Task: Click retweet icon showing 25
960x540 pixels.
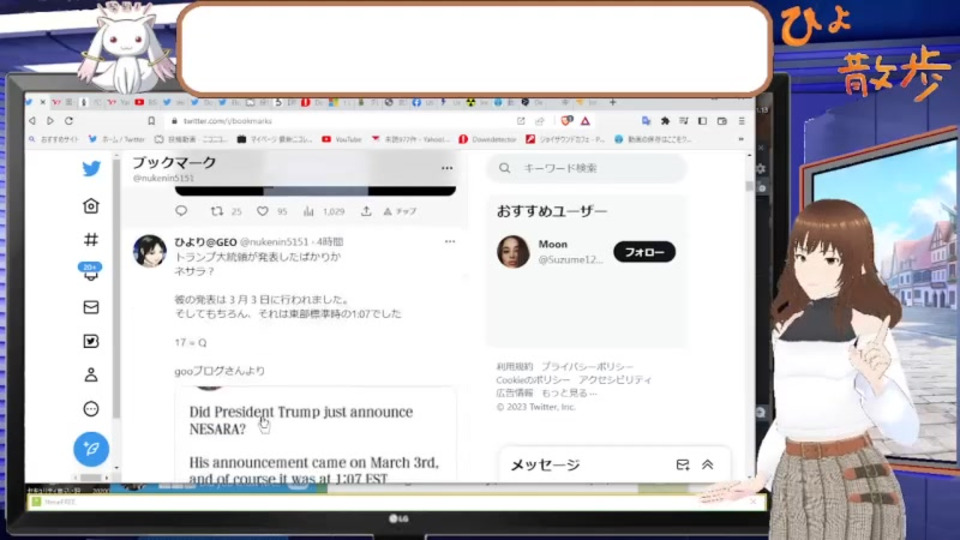Action: click(x=225, y=211)
